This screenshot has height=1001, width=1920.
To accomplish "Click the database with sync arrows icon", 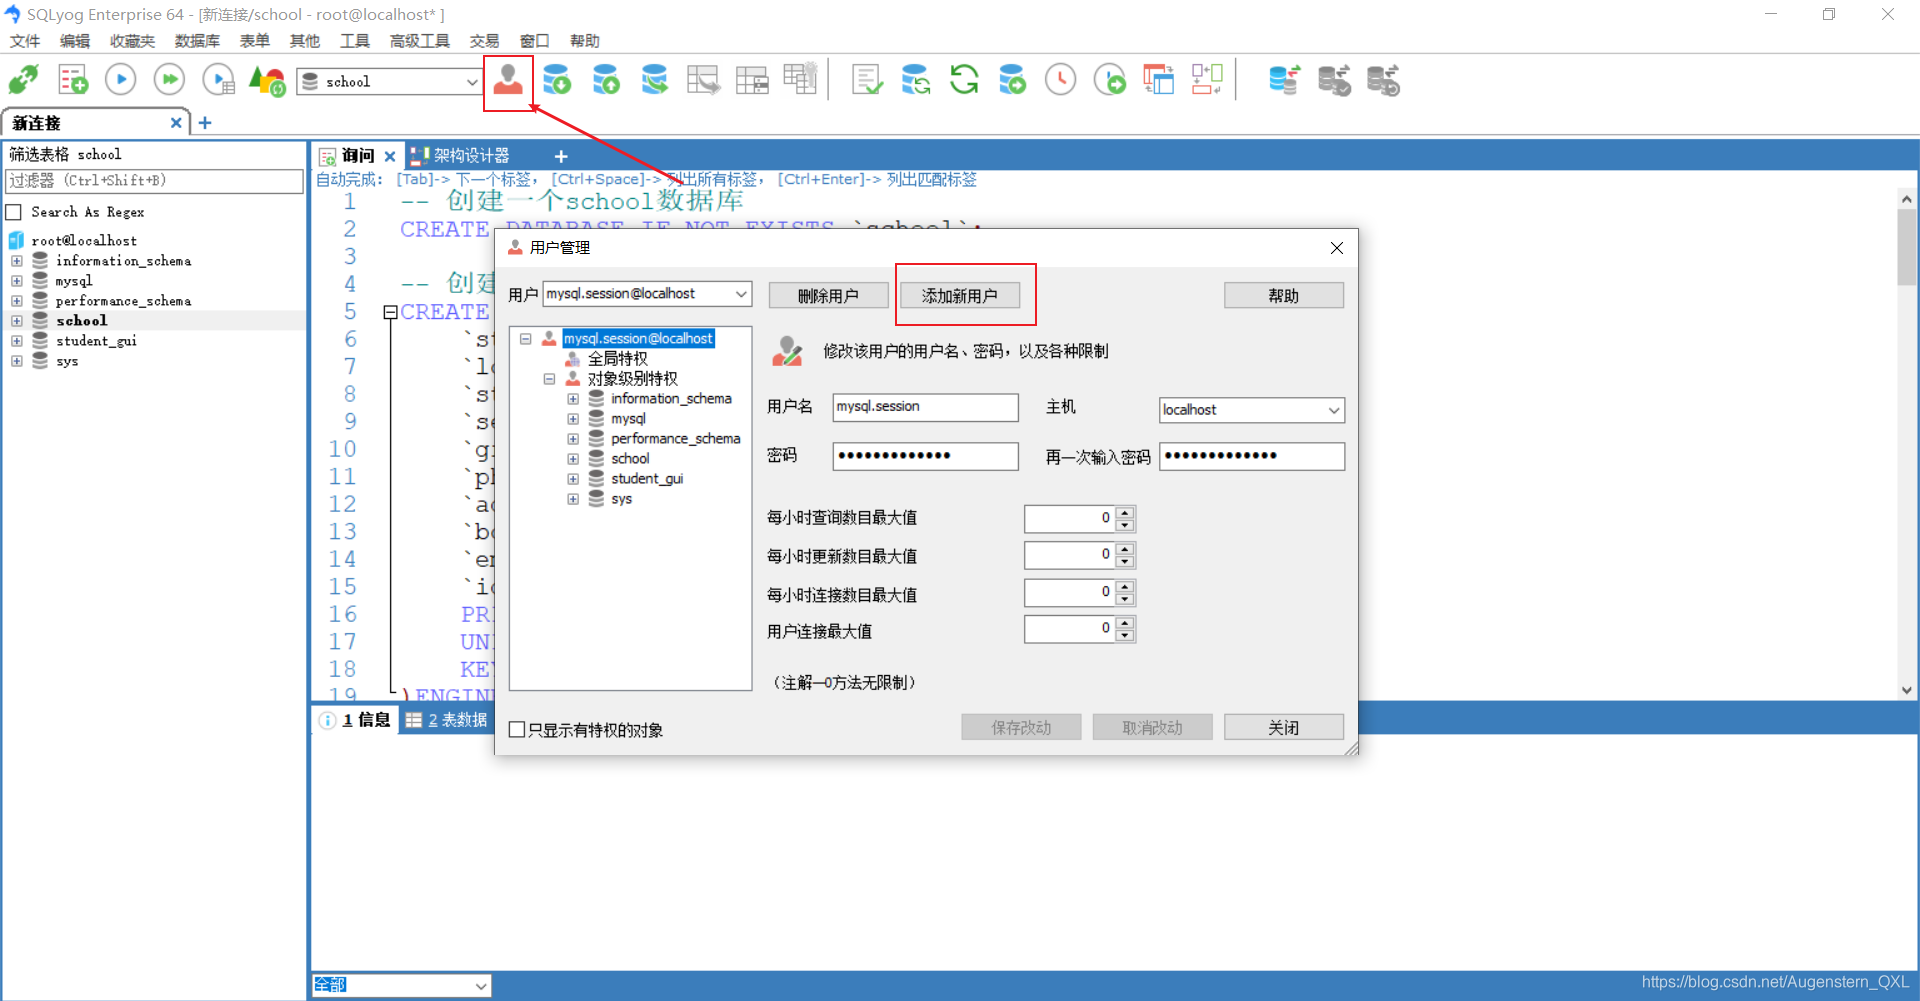I will 916,80.
